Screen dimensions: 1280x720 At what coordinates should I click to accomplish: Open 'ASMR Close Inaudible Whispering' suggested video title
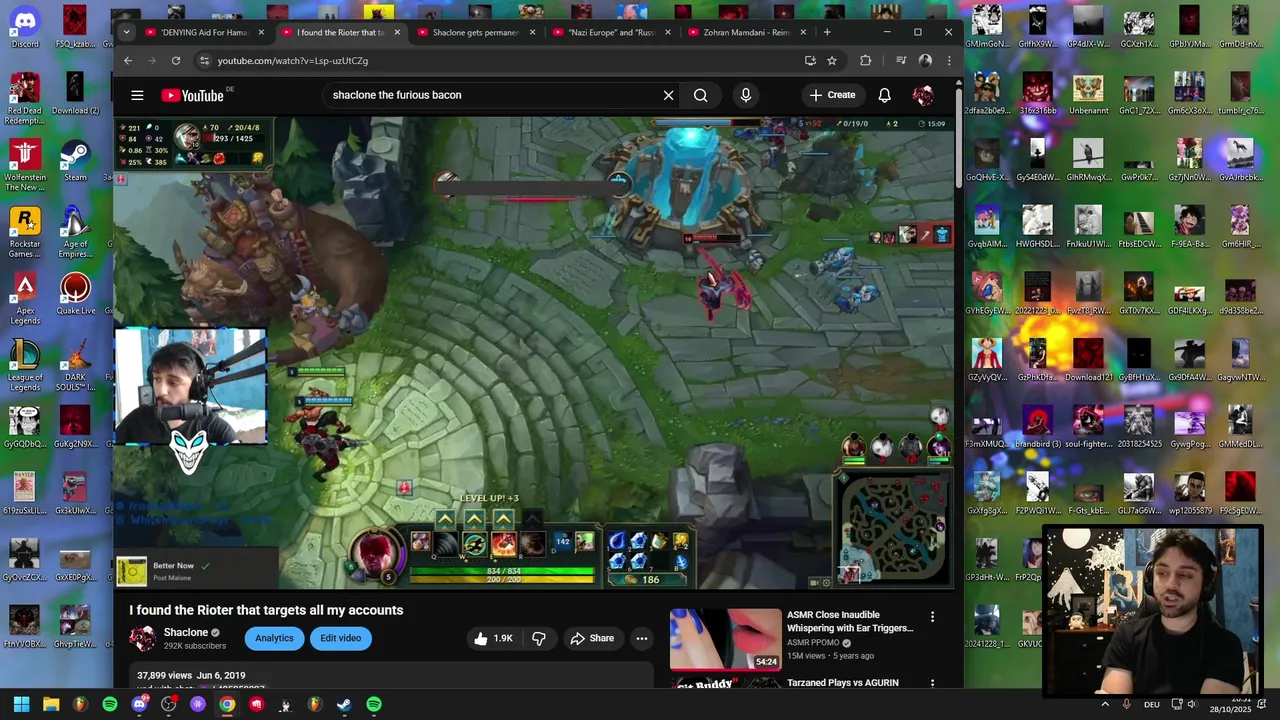[850, 621]
